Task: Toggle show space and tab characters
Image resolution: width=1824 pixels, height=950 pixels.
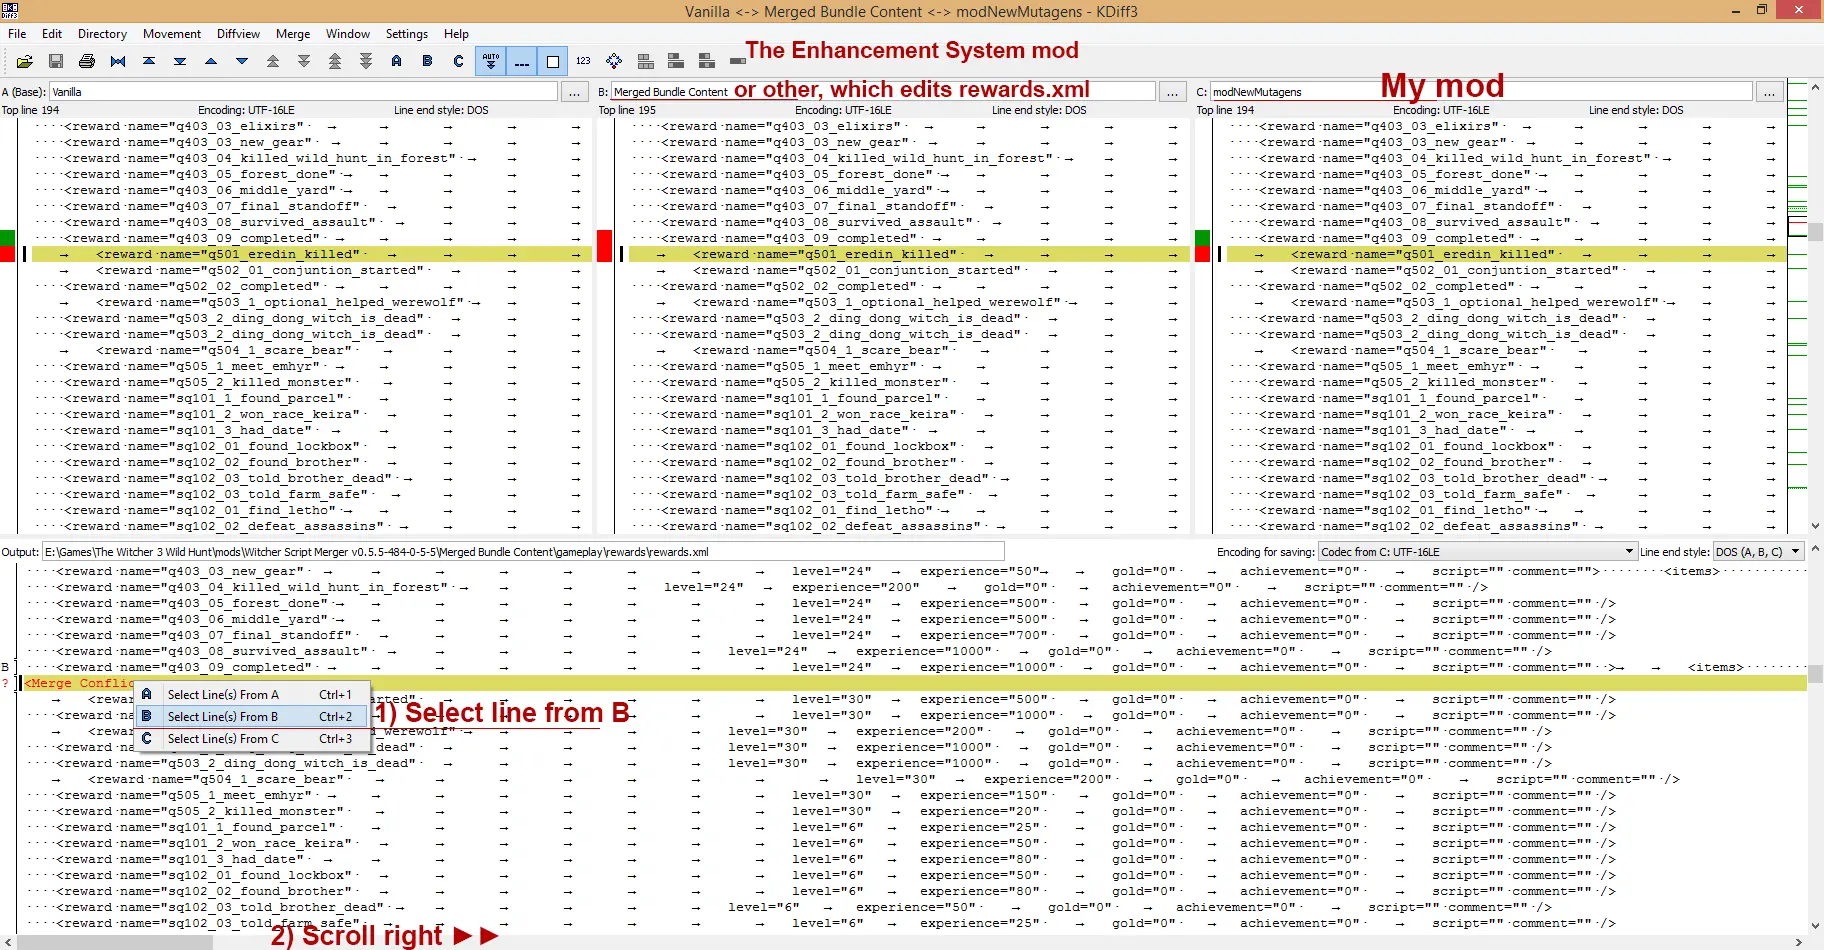Action: 521,61
